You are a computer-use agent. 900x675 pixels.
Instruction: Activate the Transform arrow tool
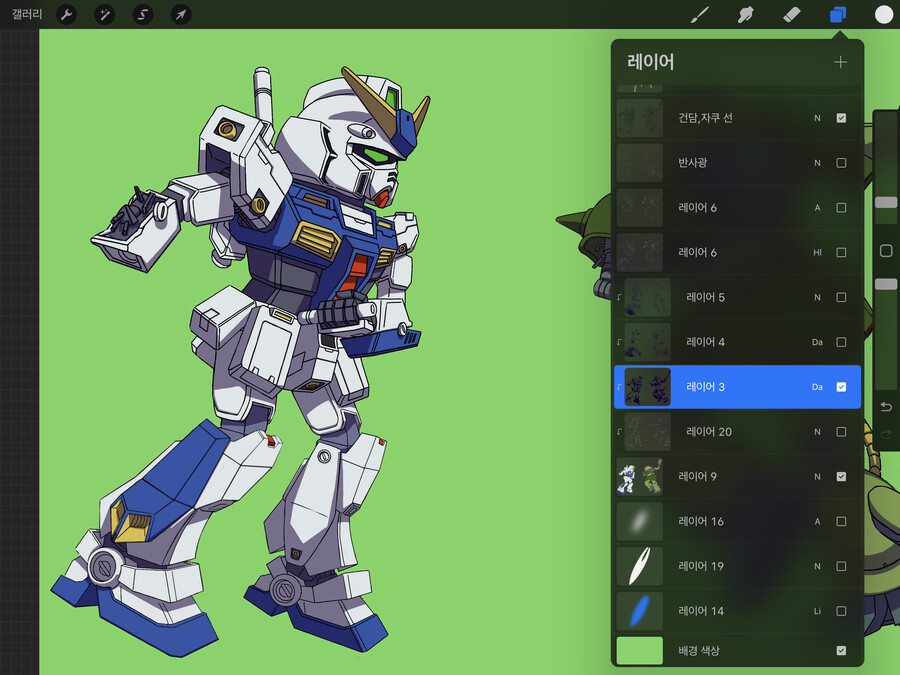click(181, 14)
